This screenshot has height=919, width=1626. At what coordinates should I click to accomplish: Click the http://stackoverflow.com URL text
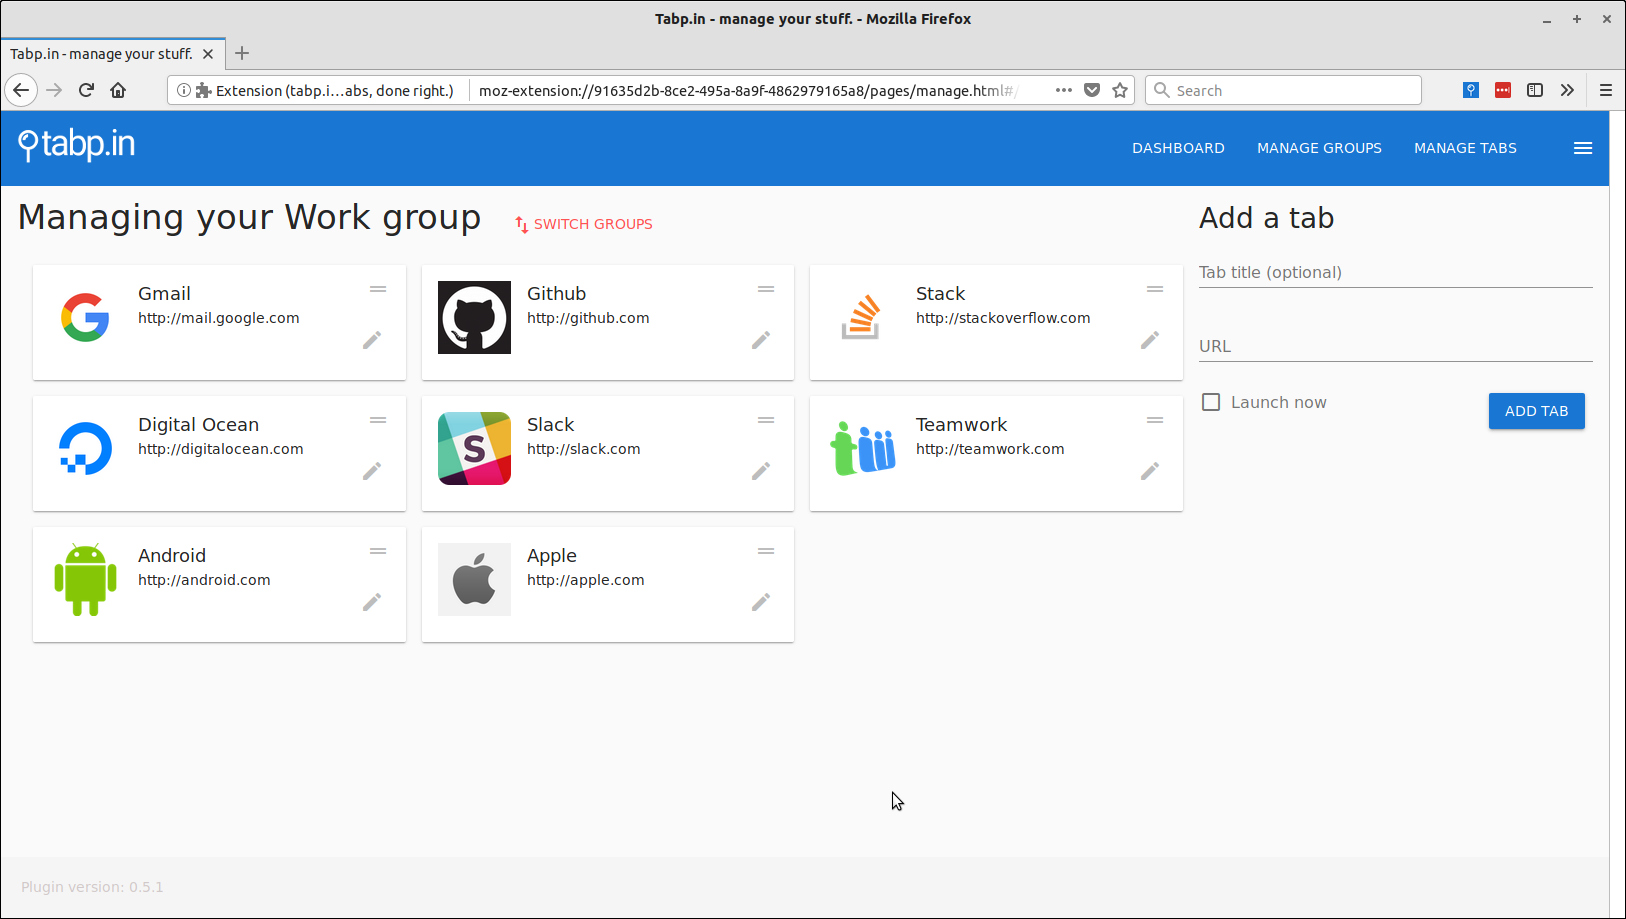click(1003, 318)
